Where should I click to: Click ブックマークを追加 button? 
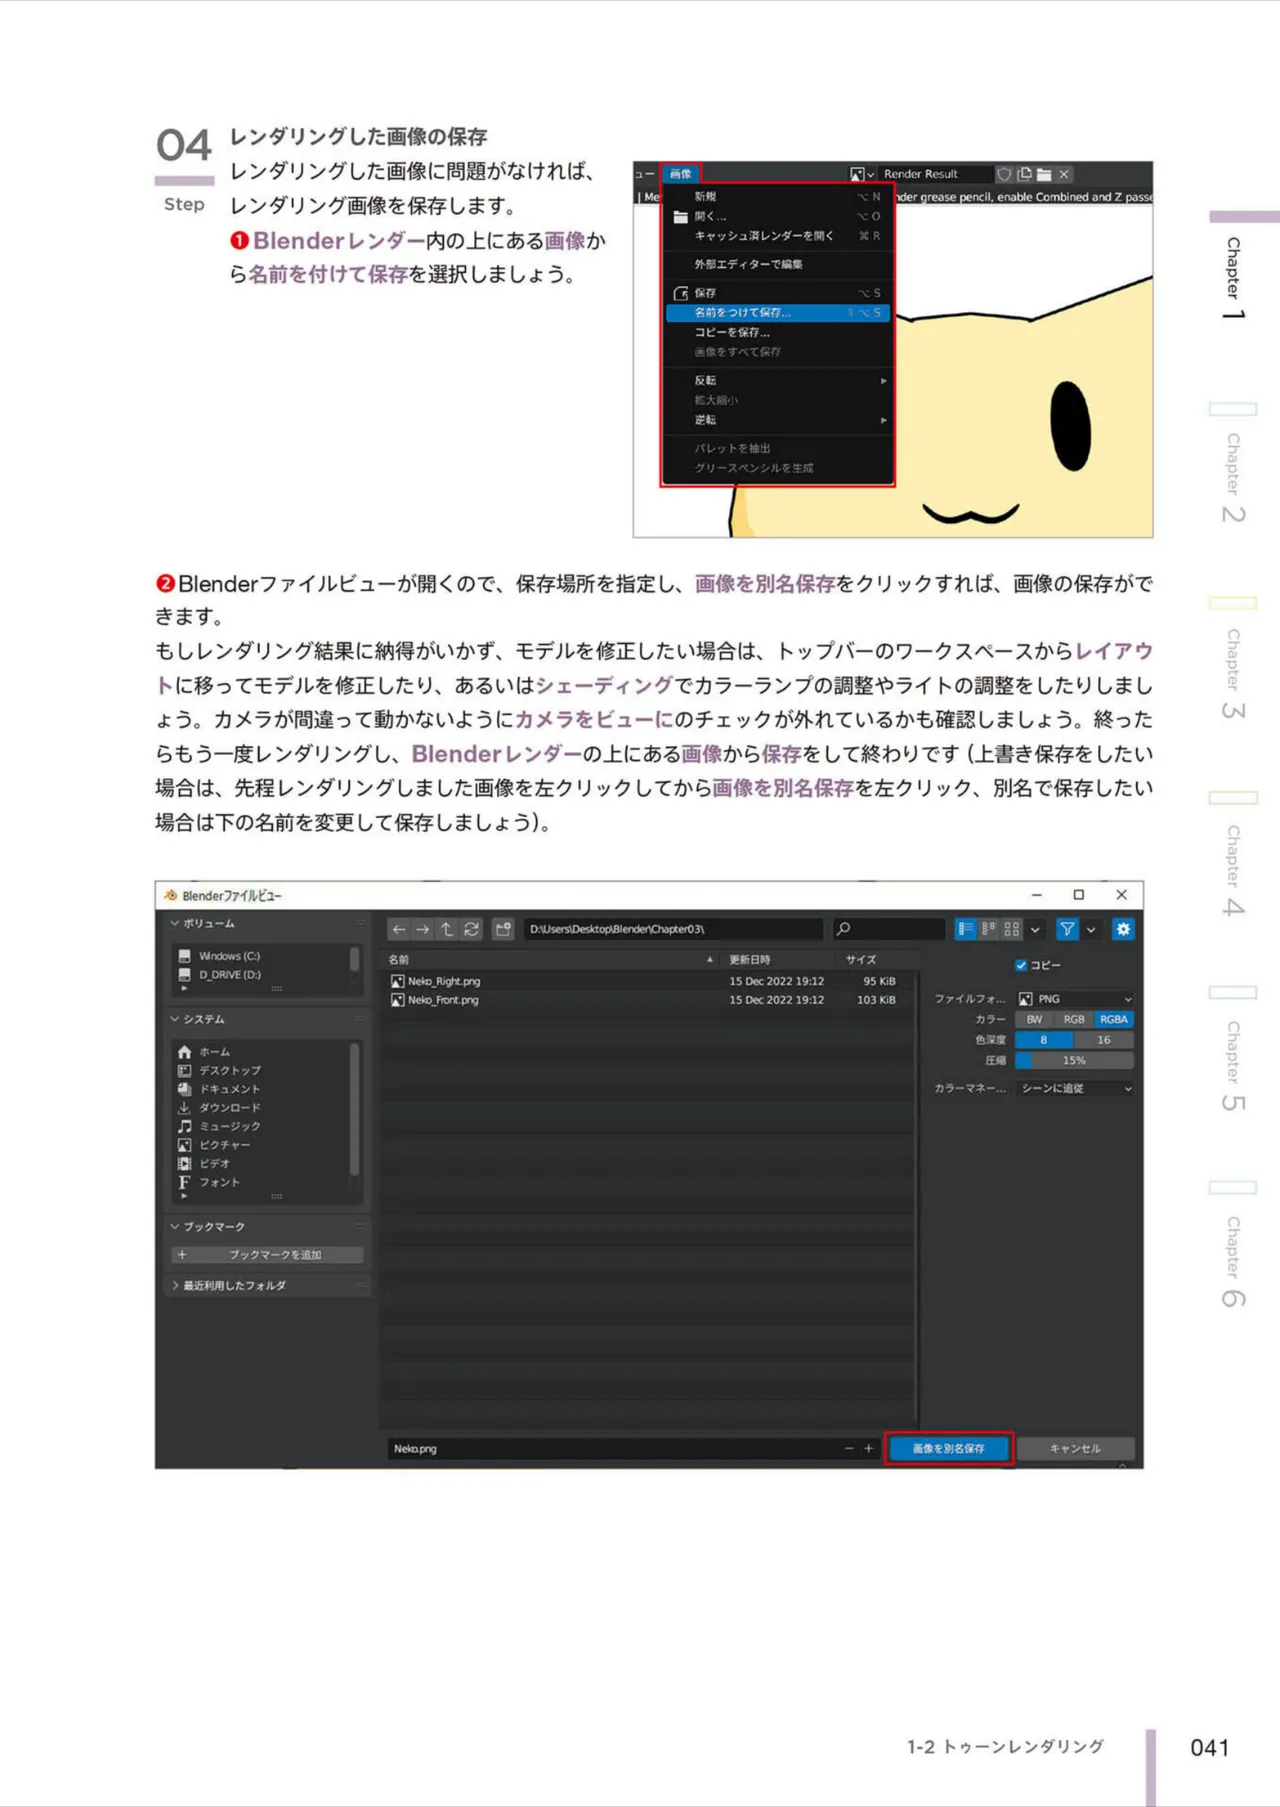point(267,1254)
